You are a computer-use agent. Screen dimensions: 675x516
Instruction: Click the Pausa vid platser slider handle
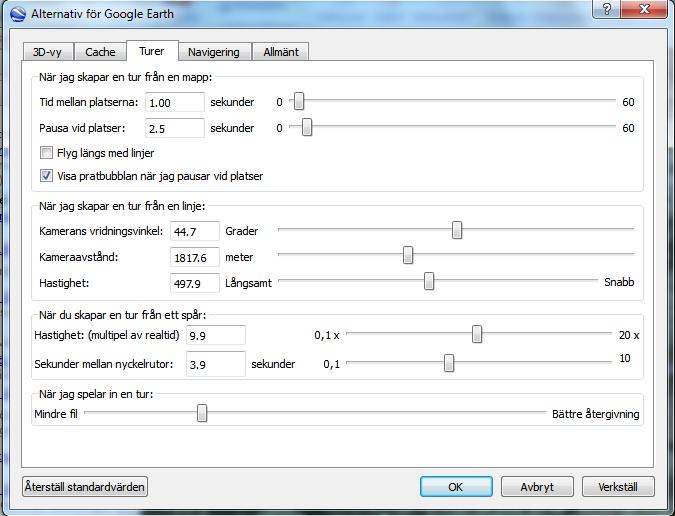307,127
